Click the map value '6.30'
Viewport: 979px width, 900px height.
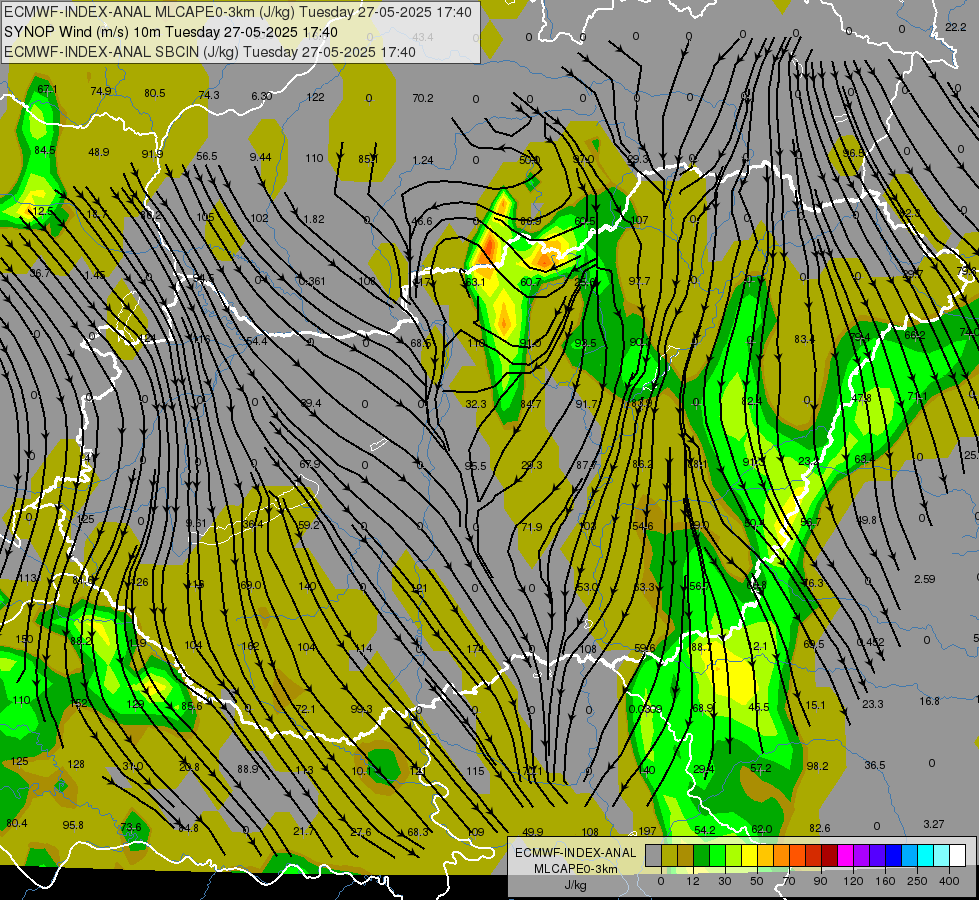tap(262, 96)
